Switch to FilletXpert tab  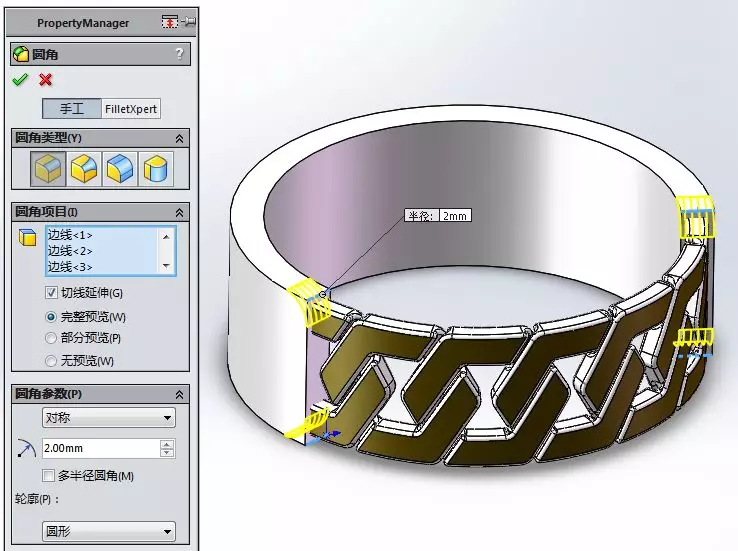point(131,109)
